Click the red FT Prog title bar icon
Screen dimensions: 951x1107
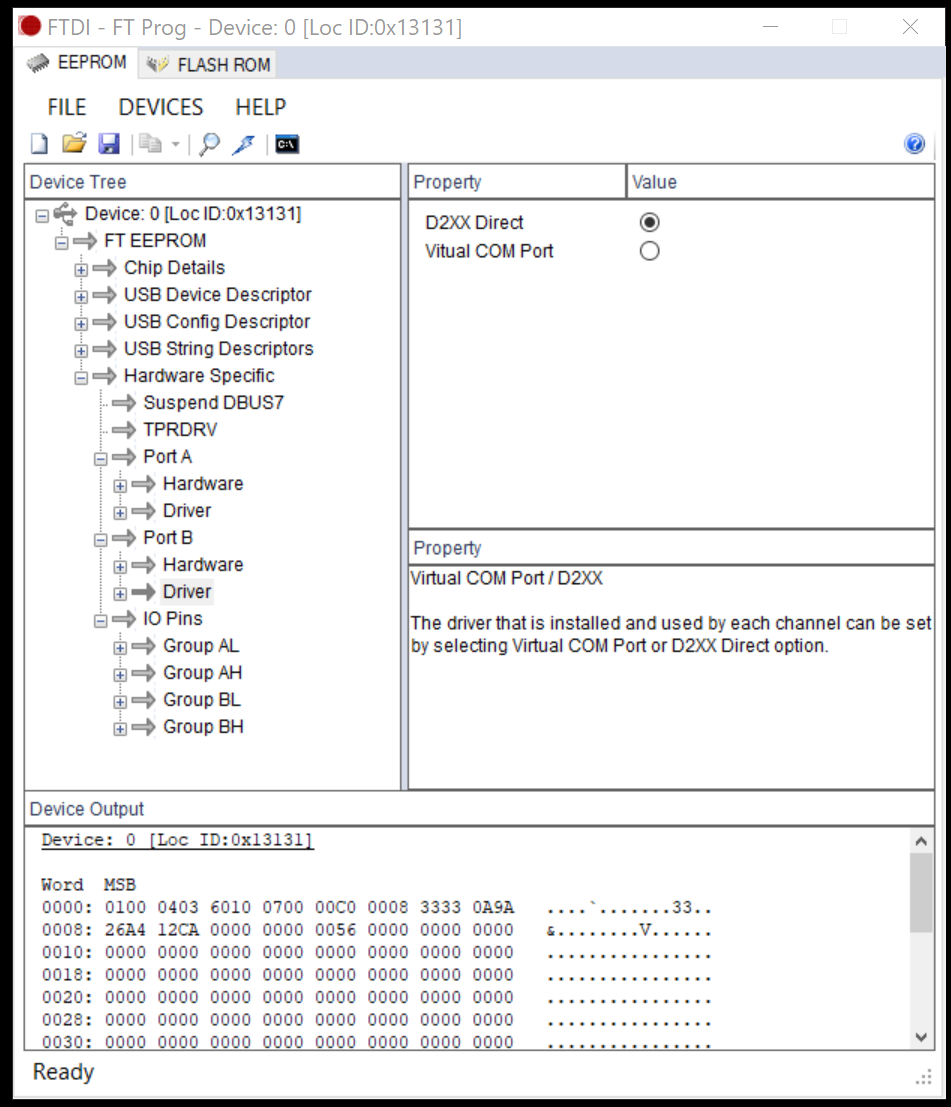(30, 27)
